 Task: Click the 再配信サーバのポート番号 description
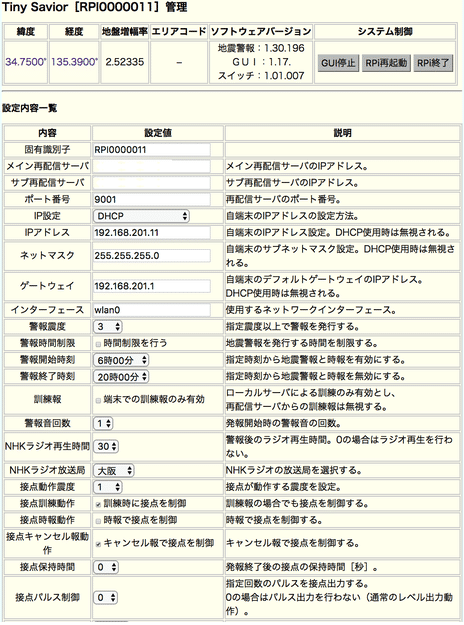point(283,199)
